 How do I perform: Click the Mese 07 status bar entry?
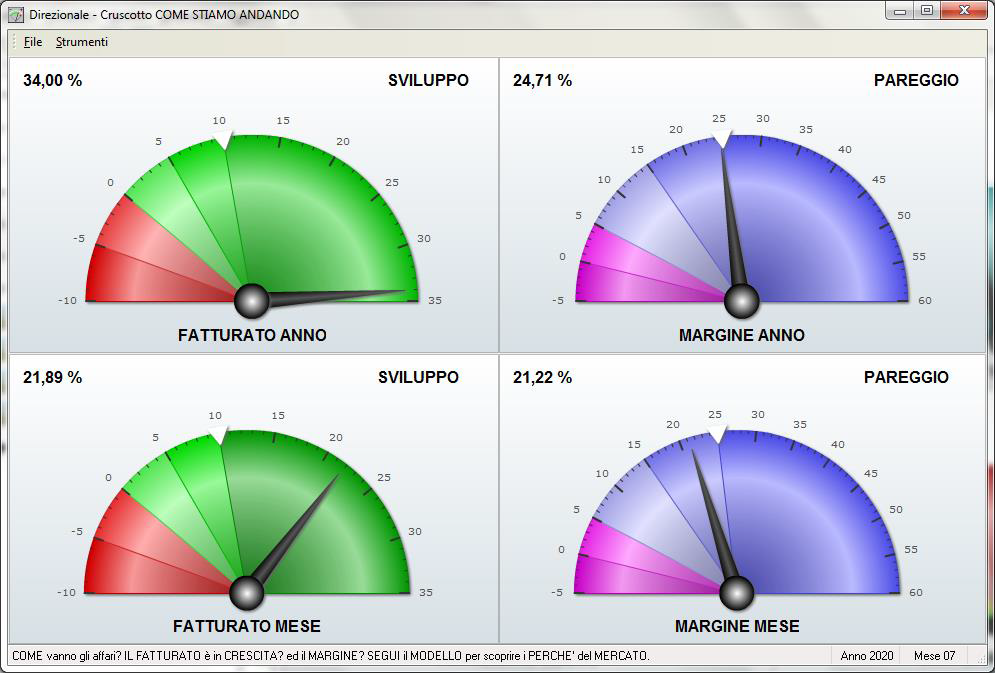pyautogui.click(x=934, y=655)
